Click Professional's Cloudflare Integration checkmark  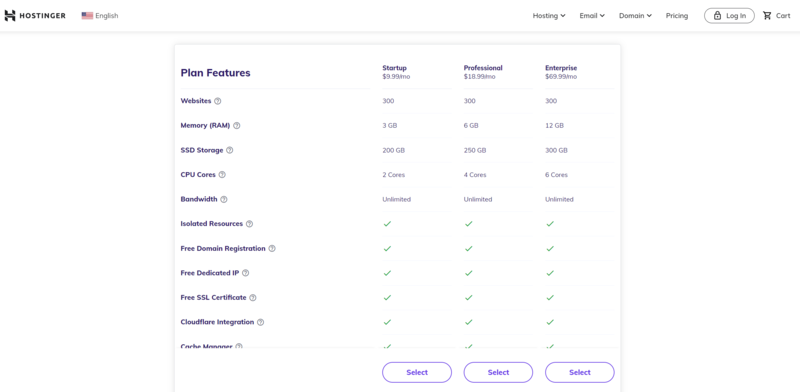(468, 322)
